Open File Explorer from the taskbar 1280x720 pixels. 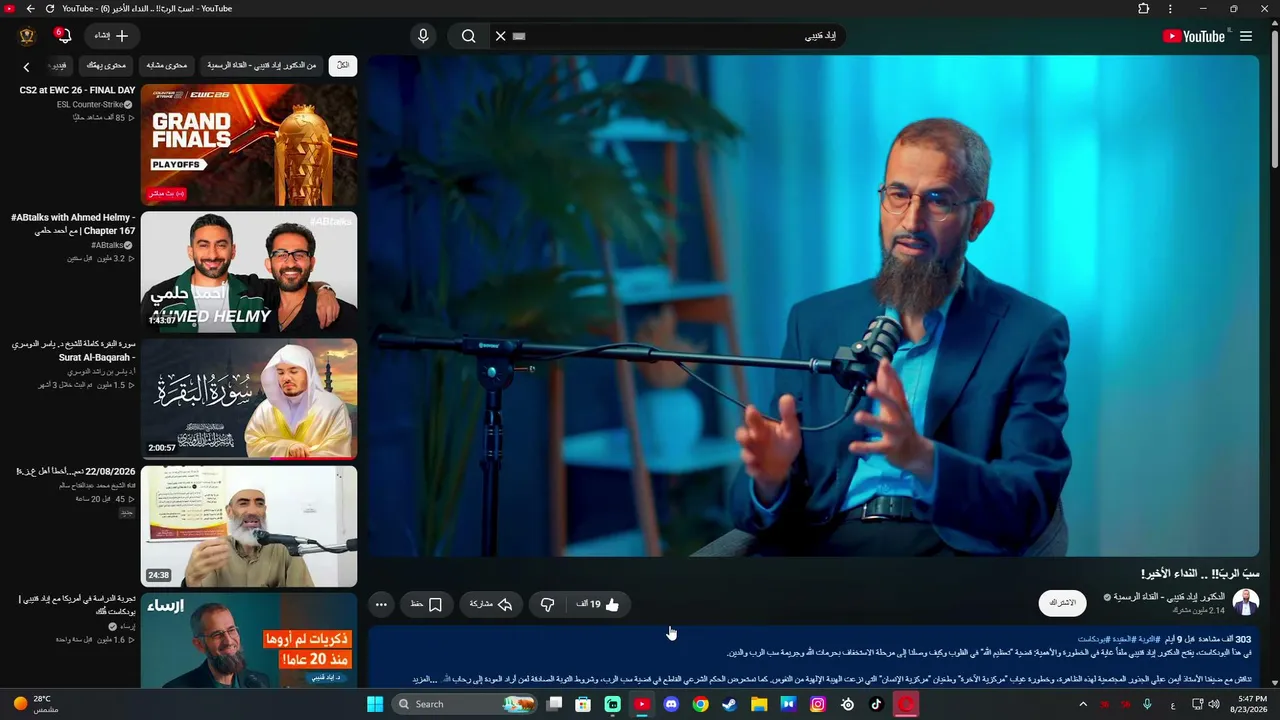click(759, 704)
